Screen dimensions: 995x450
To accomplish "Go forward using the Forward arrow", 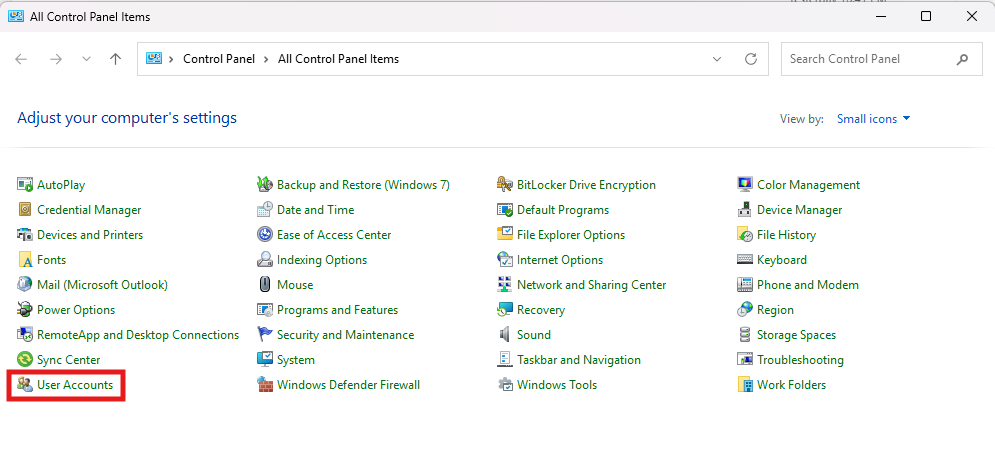I will tap(56, 59).
